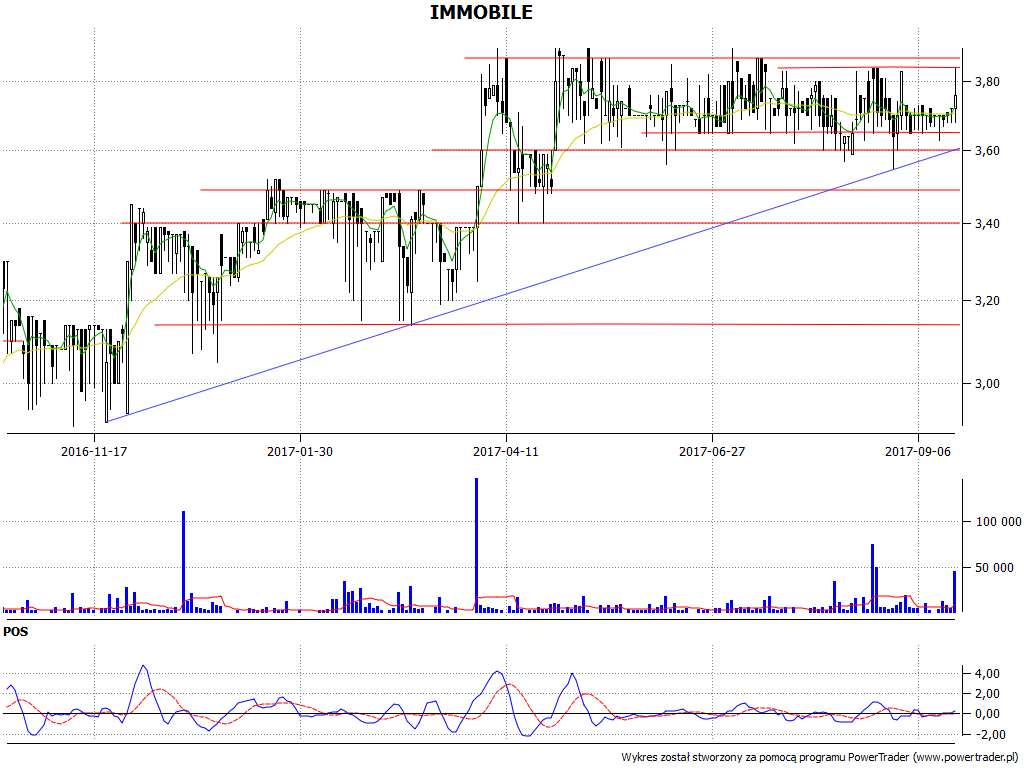Click the 2016-11-17 date label
Screen dimensions: 1024x768
point(94,451)
